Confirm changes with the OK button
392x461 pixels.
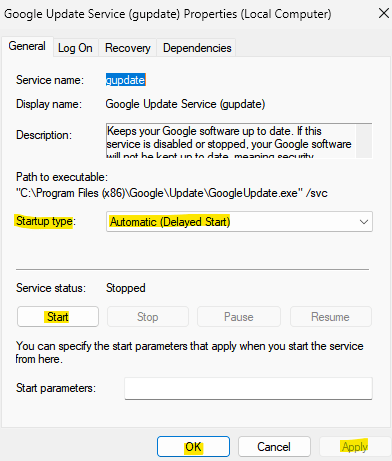[193, 447]
